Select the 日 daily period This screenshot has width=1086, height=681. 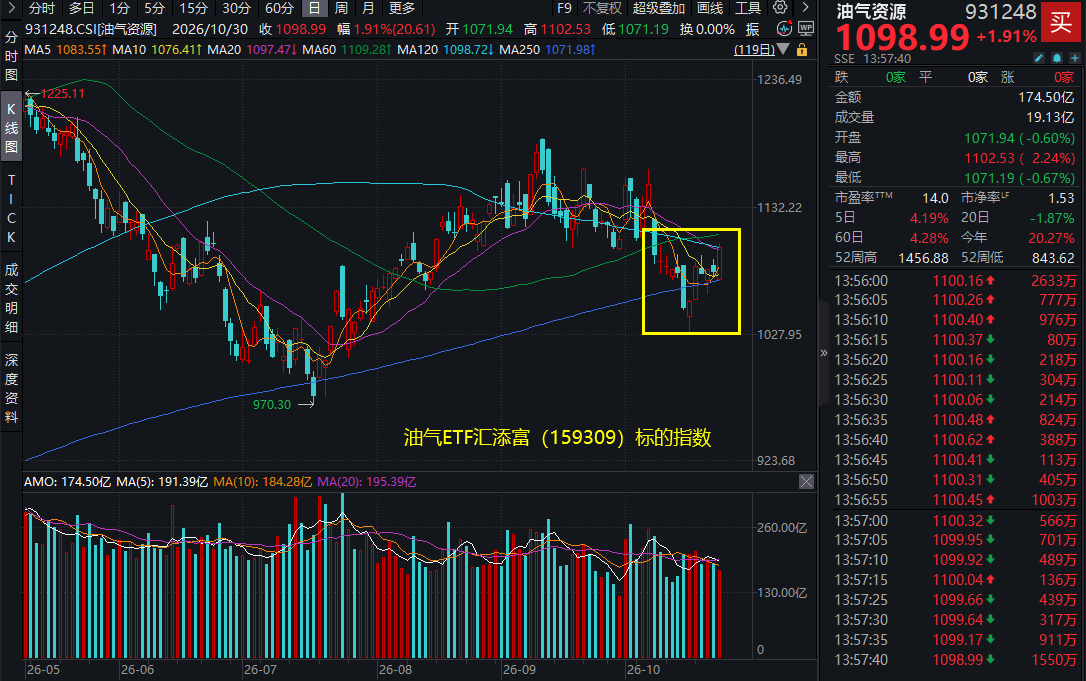(314, 8)
